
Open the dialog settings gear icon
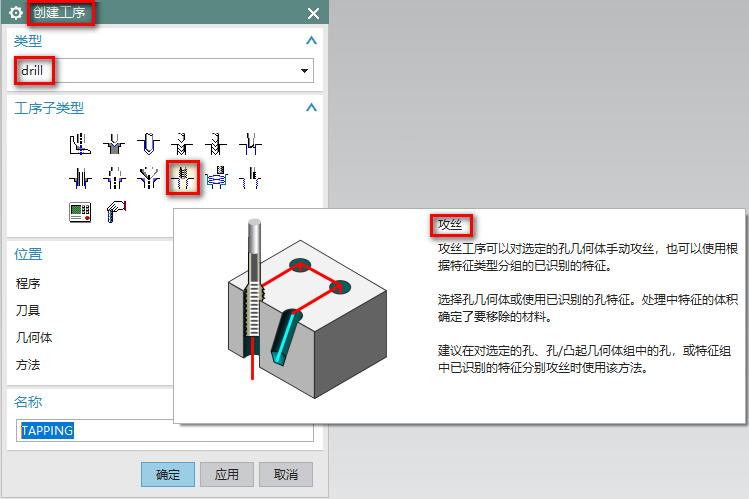click(x=15, y=13)
